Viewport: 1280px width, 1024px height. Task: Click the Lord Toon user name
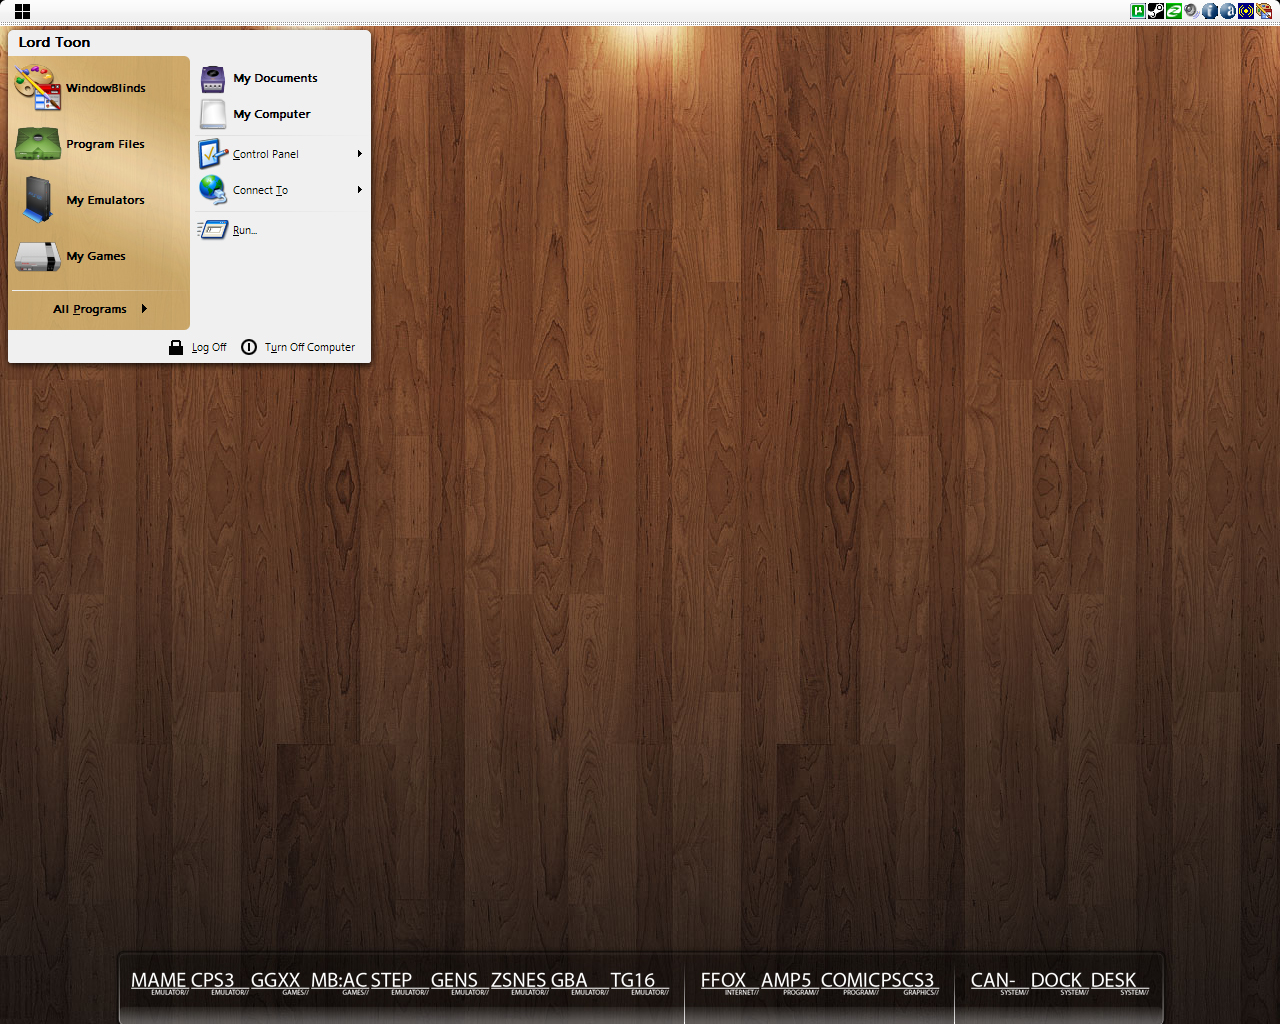(54, 42)
